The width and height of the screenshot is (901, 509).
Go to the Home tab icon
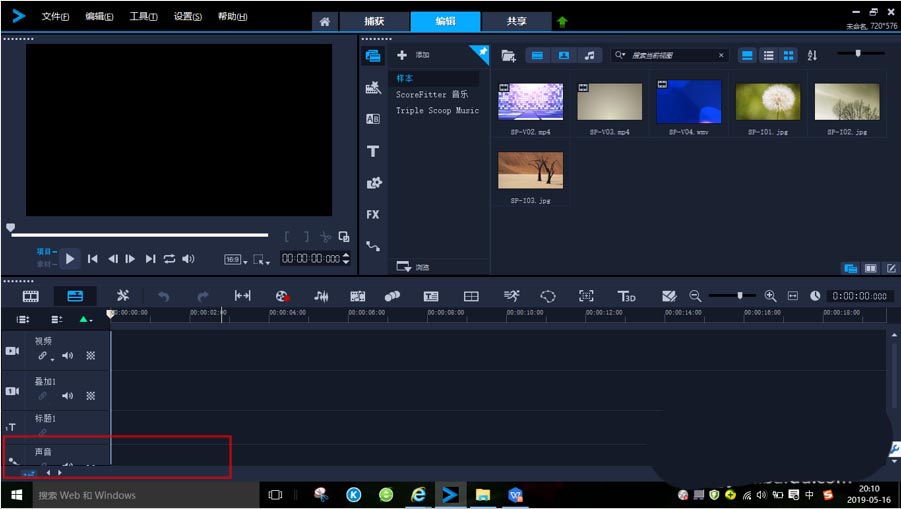(325, 21)
